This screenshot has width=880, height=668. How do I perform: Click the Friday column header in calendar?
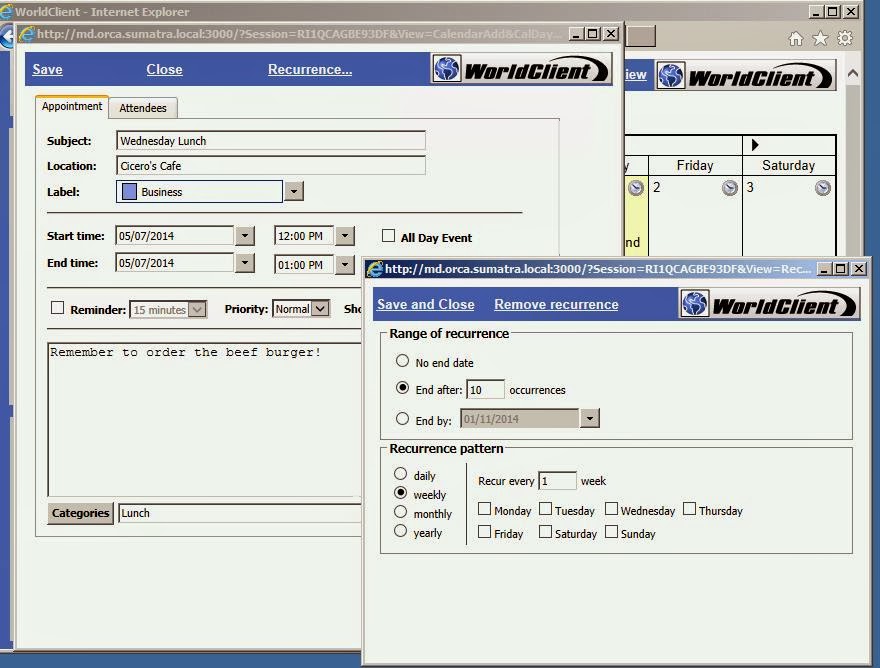(695, 165)
